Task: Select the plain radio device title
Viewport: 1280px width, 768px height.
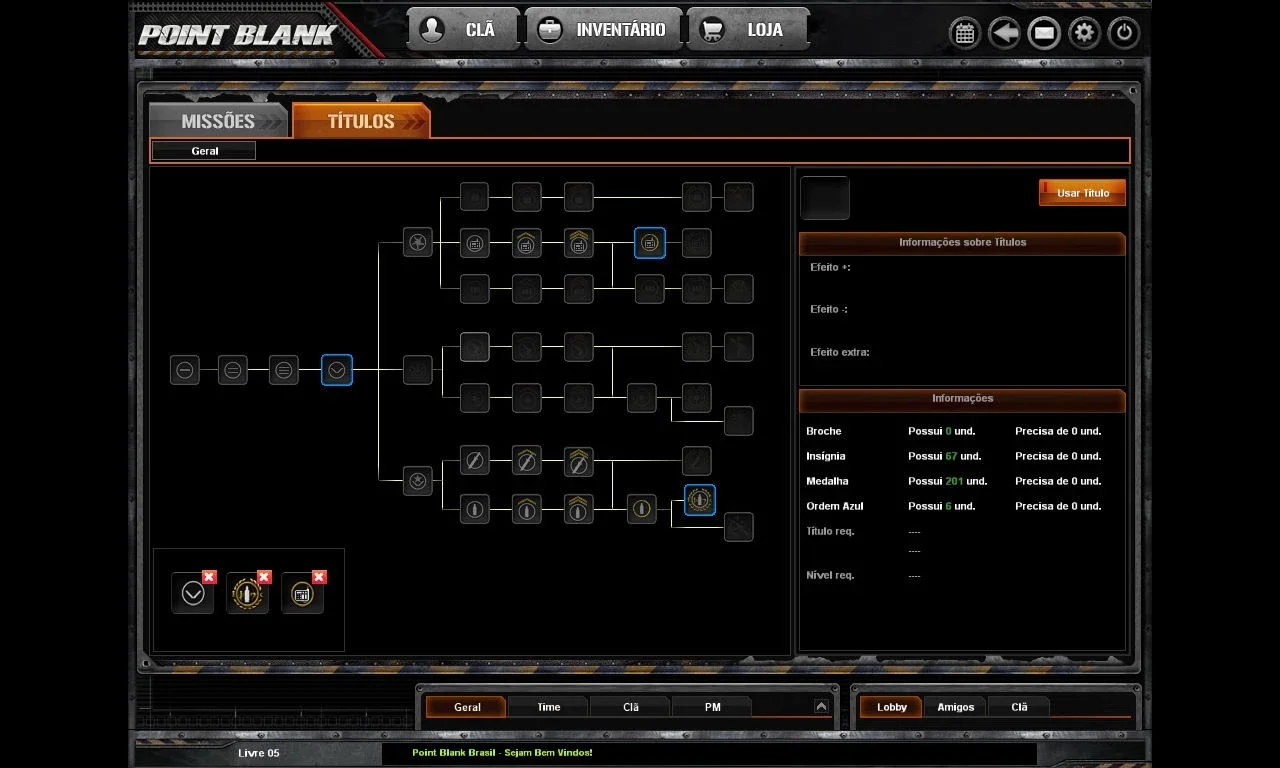Action: [x=475, y=242]
